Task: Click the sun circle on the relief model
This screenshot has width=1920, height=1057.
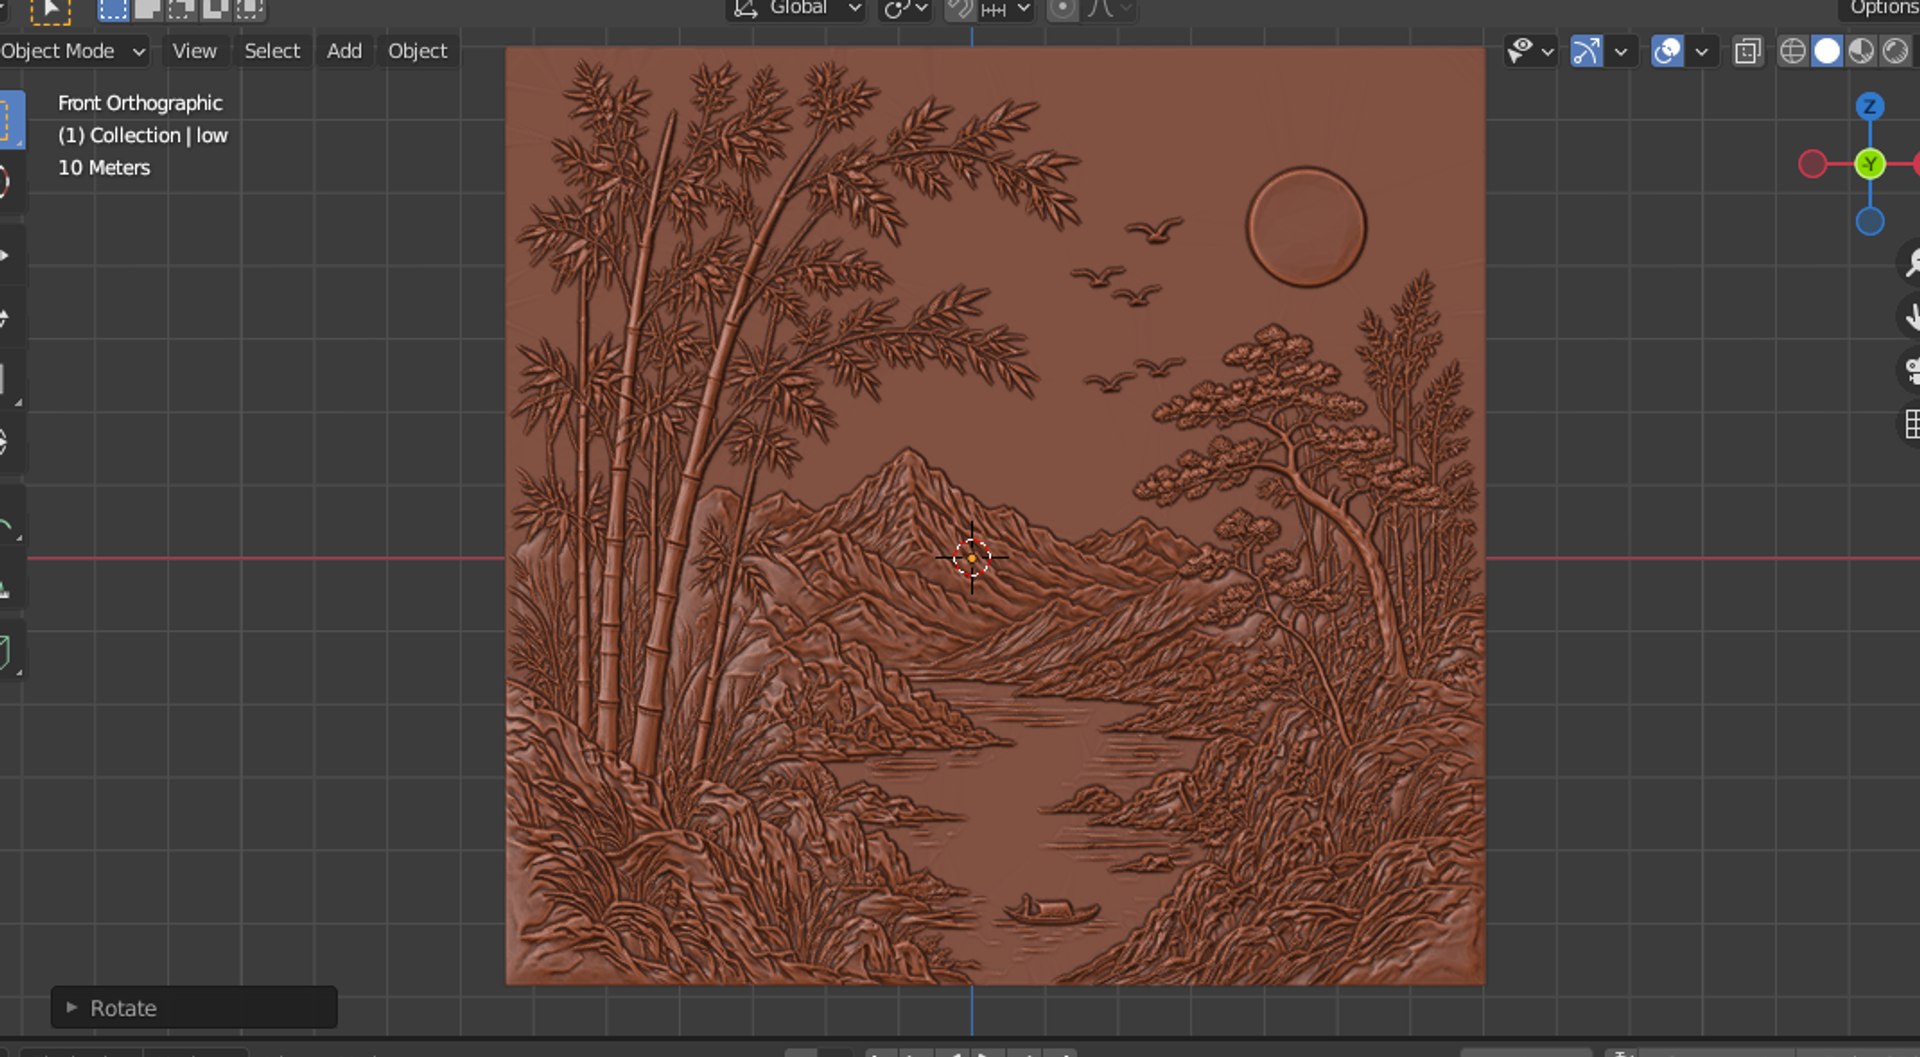Action: pos(1305,227)
